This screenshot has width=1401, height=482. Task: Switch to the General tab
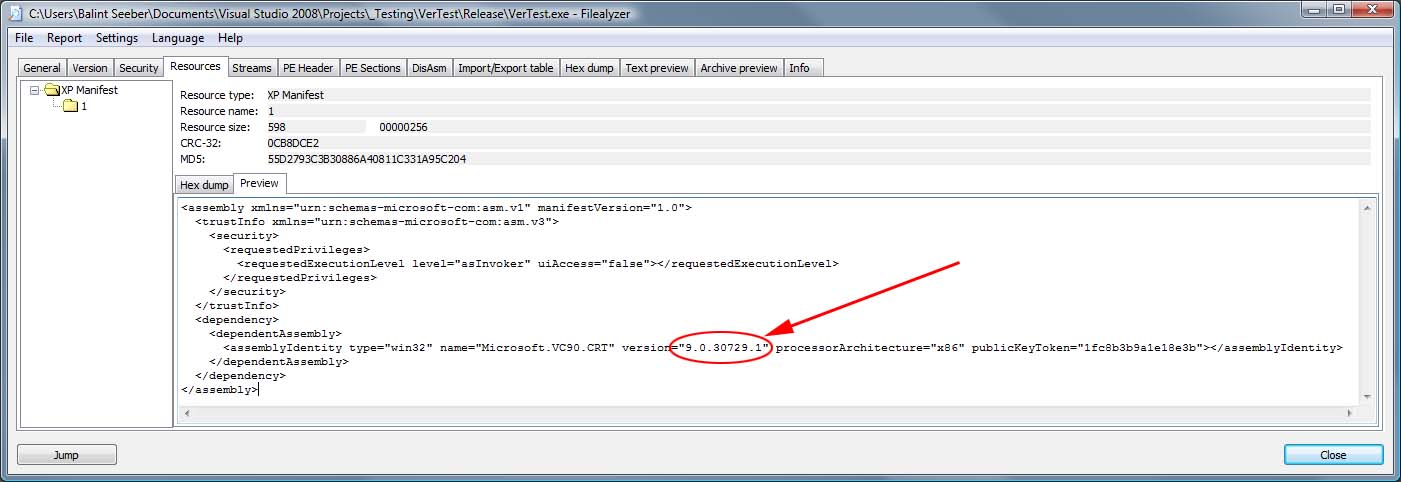(42, 68)
